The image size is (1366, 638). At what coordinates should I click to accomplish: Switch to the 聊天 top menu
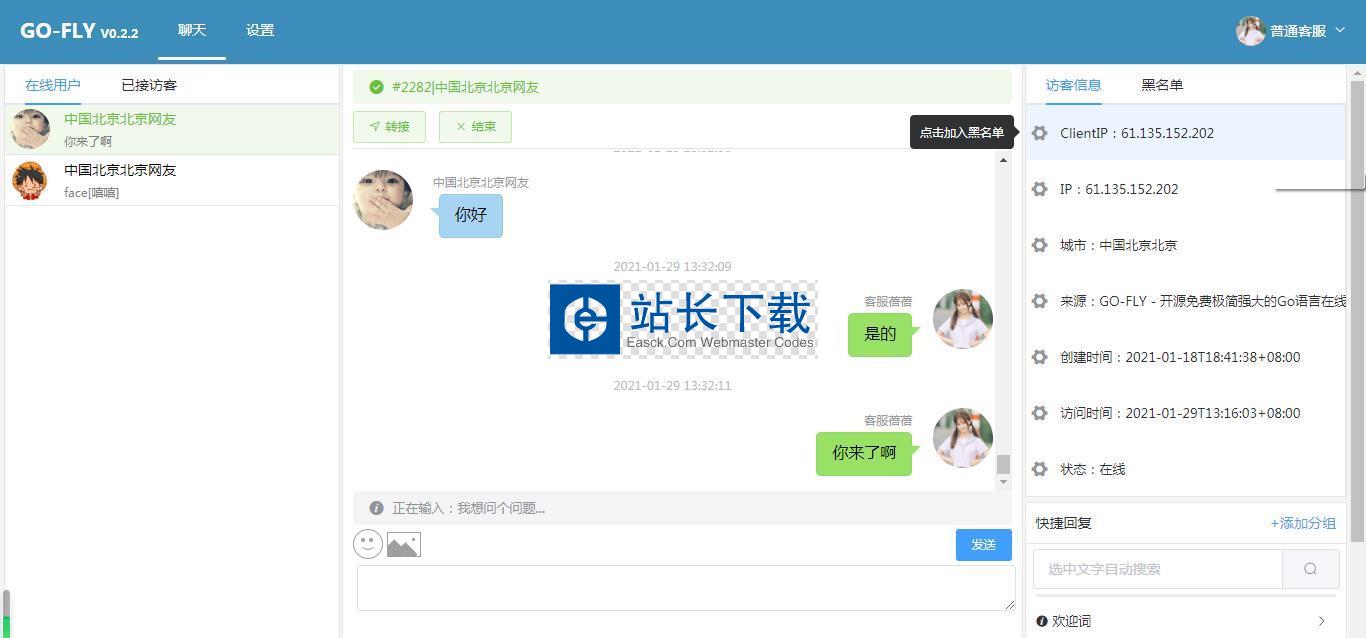pos(192,30)
